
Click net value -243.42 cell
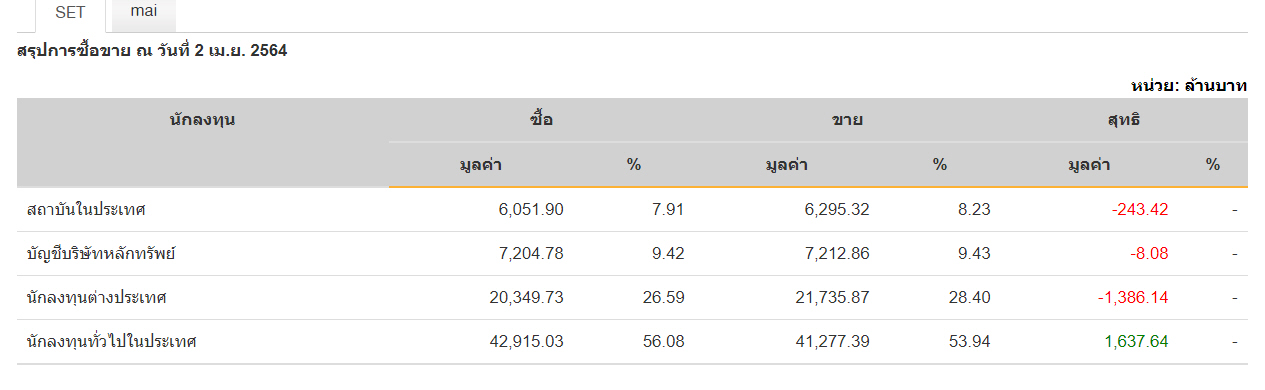tap(1140, 210)
